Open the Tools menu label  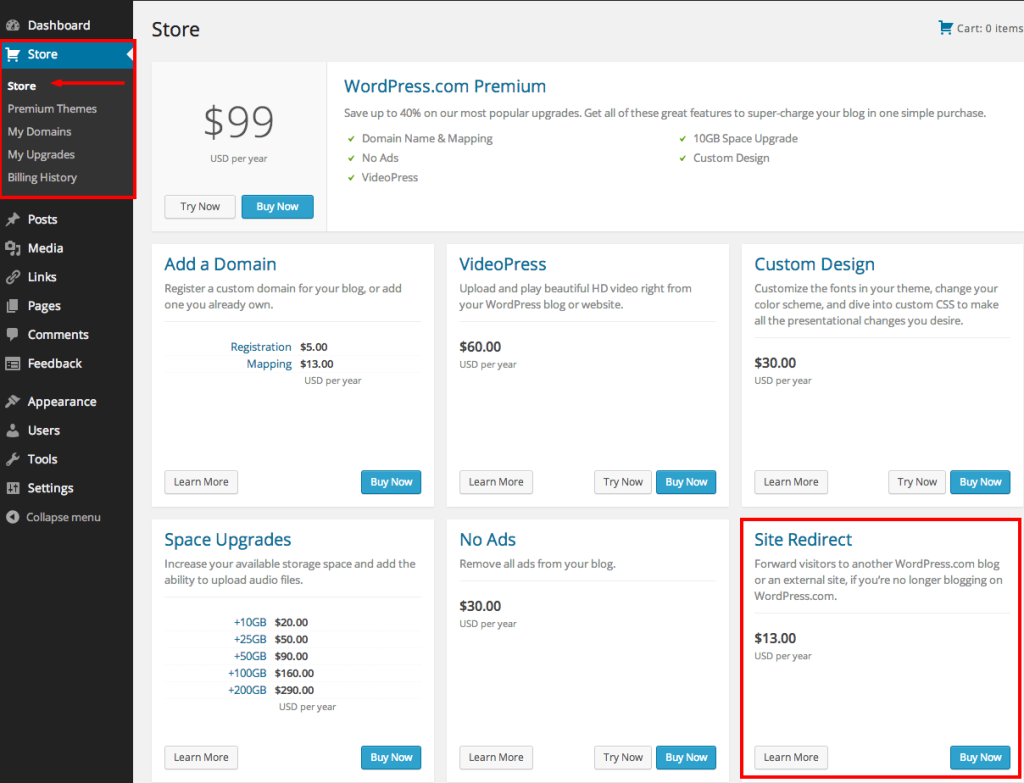[42, 459]
